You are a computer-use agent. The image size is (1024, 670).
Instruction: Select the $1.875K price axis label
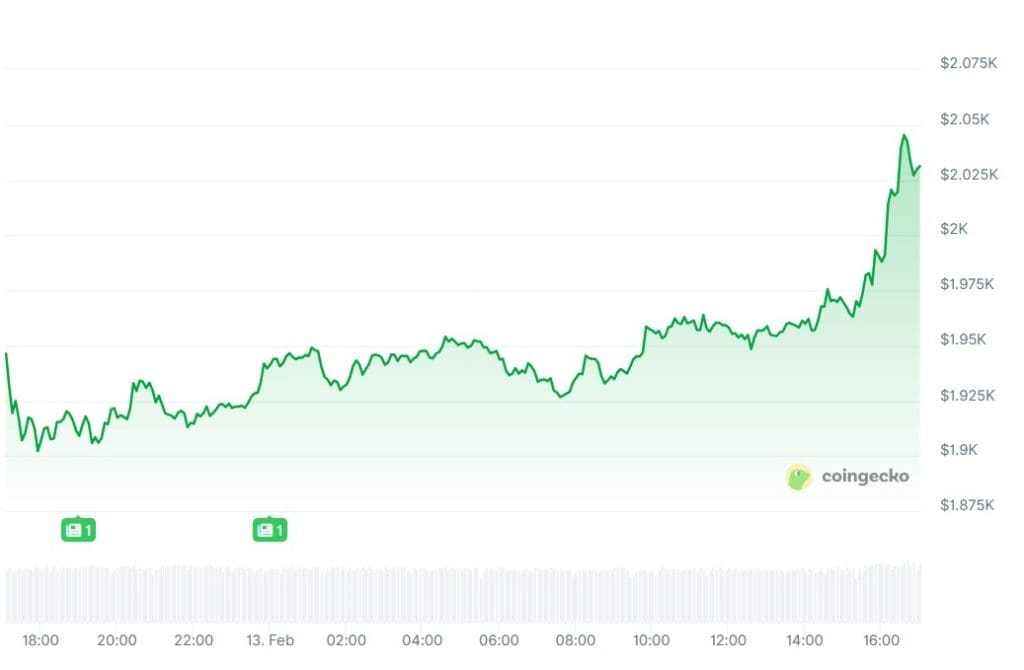968,505
